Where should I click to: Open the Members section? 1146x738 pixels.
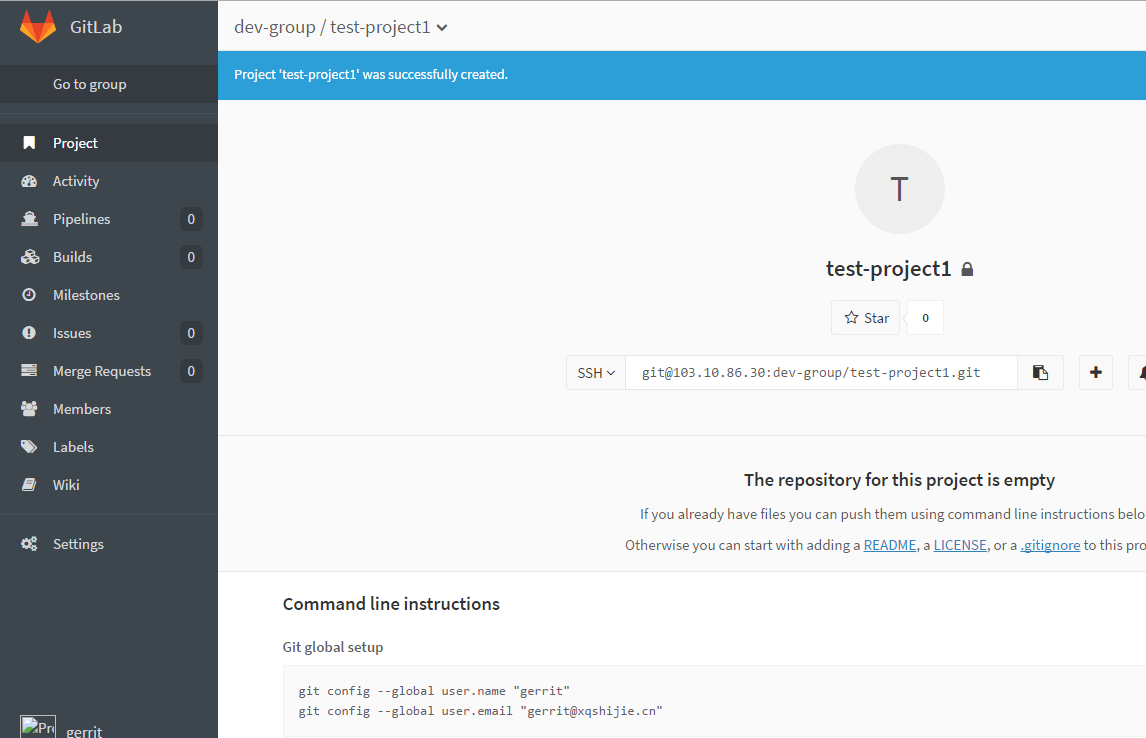30,408
